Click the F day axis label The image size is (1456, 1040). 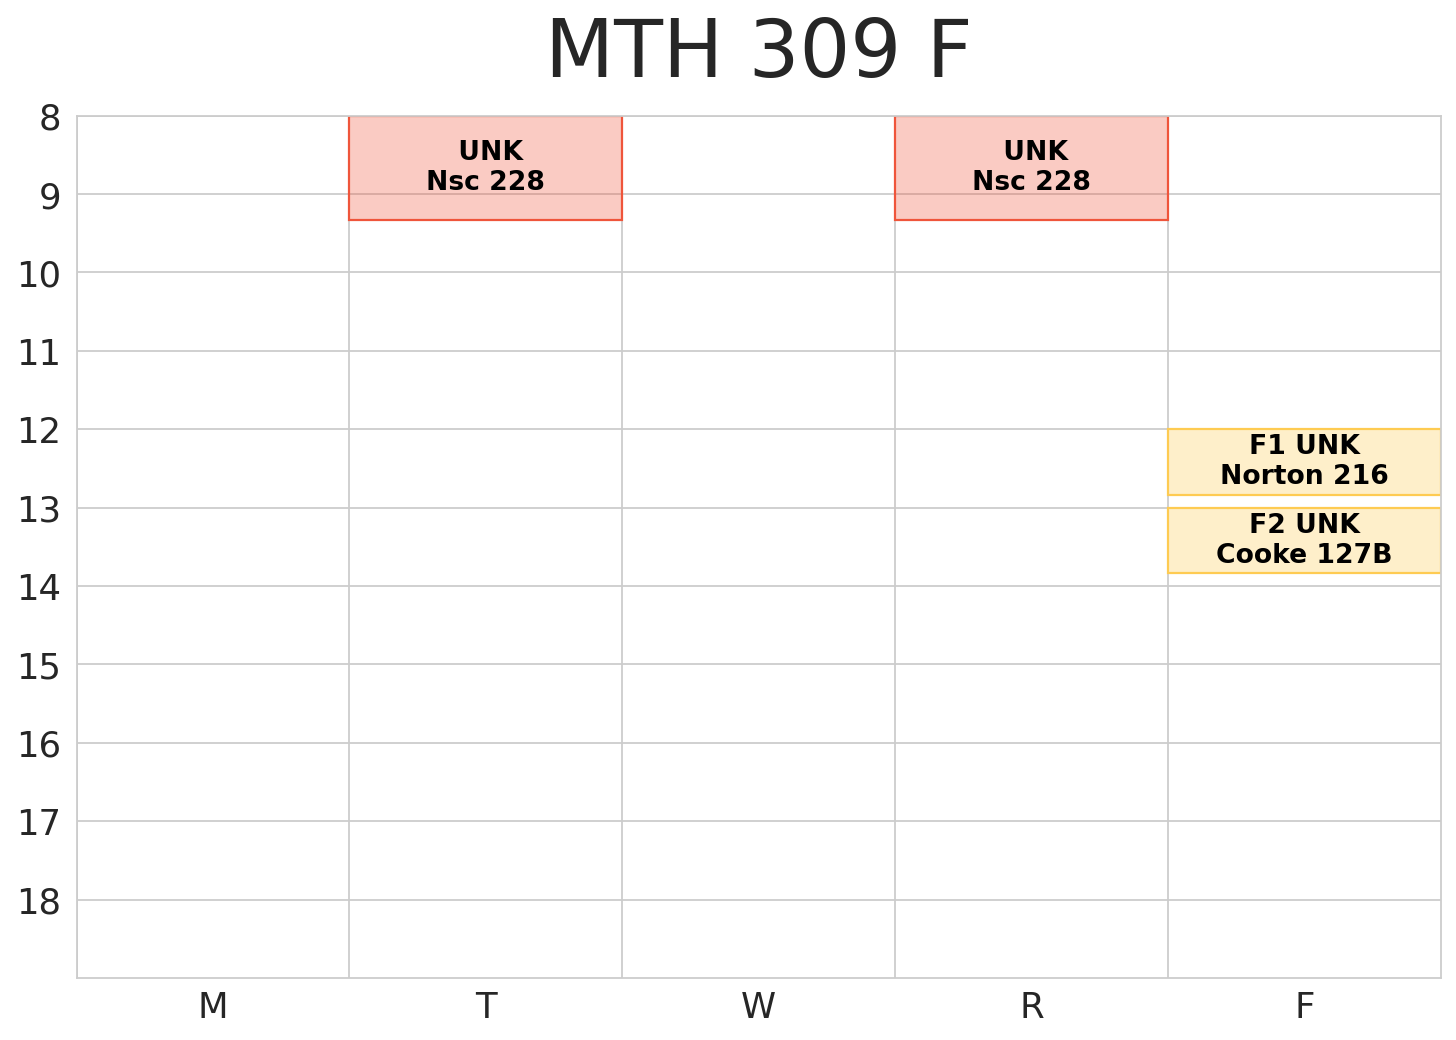click(1304, 1007)
